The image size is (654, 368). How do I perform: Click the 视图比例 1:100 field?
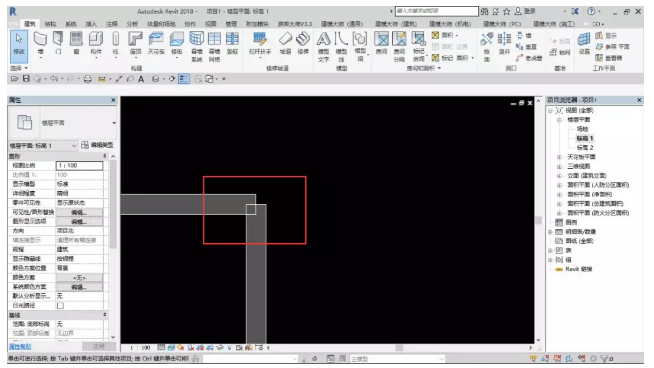coord(79,166)
